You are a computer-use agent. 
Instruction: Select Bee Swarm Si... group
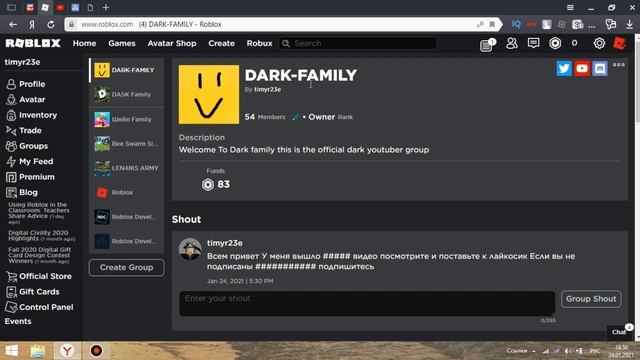[127, 144]
